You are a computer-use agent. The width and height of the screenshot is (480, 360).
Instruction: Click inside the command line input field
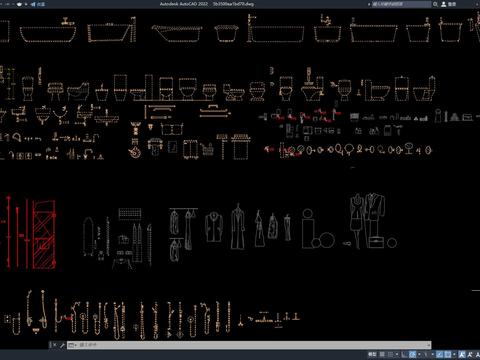pos(252,345)
